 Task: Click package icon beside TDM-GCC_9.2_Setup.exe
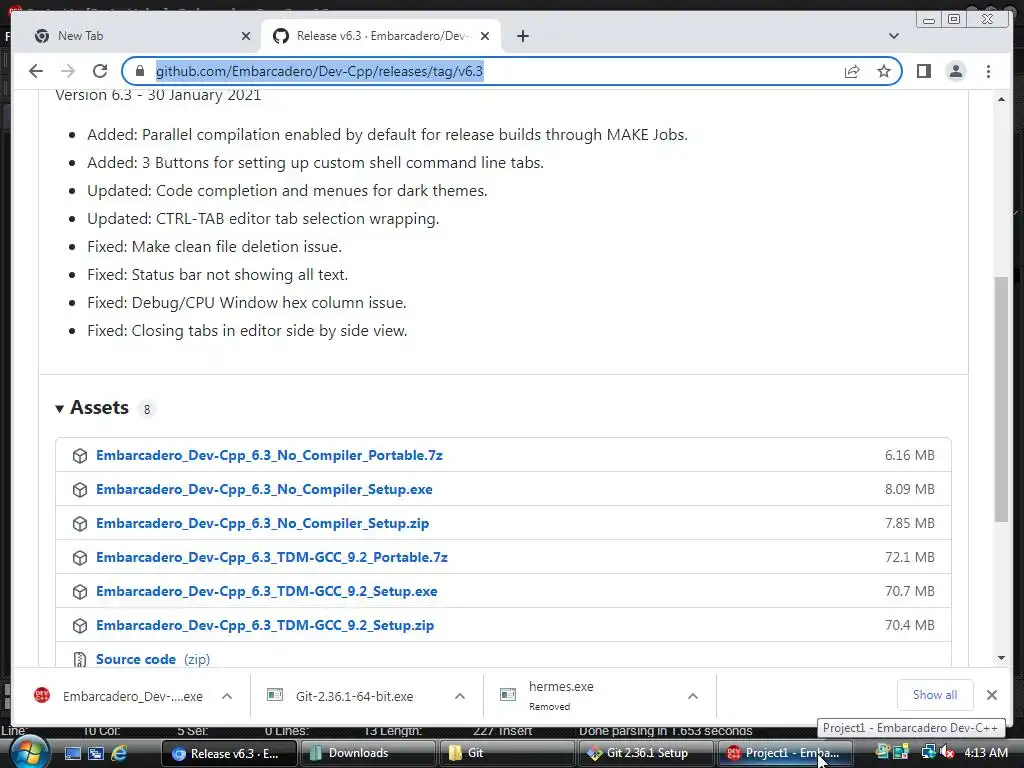[80, 592]
